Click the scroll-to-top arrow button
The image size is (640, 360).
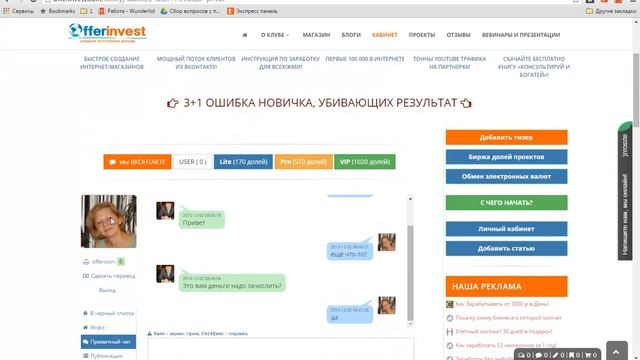point(617,351)
